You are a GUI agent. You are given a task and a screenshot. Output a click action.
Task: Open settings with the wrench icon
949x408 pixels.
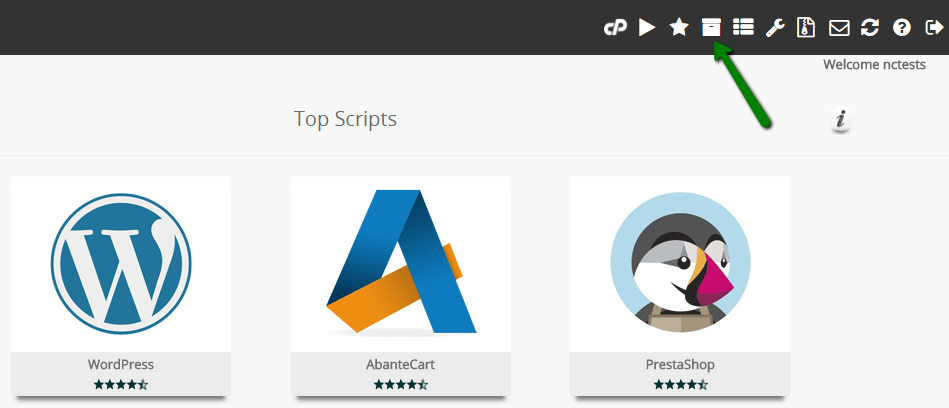tap(775, 28)
